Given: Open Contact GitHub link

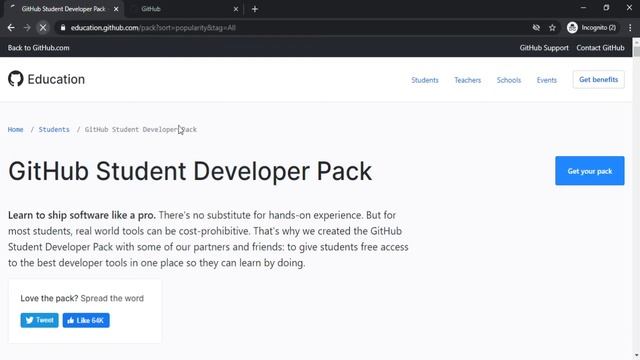Looking at the screenshot, I should (x=600, y=48).
